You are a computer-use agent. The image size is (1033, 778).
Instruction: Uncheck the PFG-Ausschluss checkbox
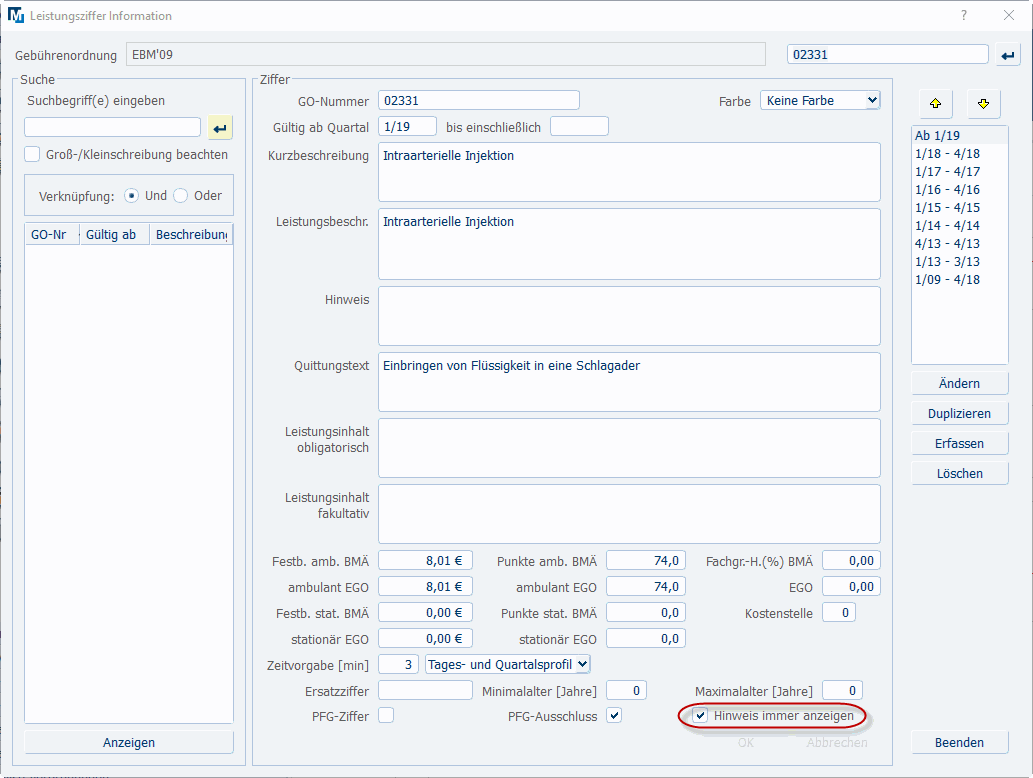point(614,716)
